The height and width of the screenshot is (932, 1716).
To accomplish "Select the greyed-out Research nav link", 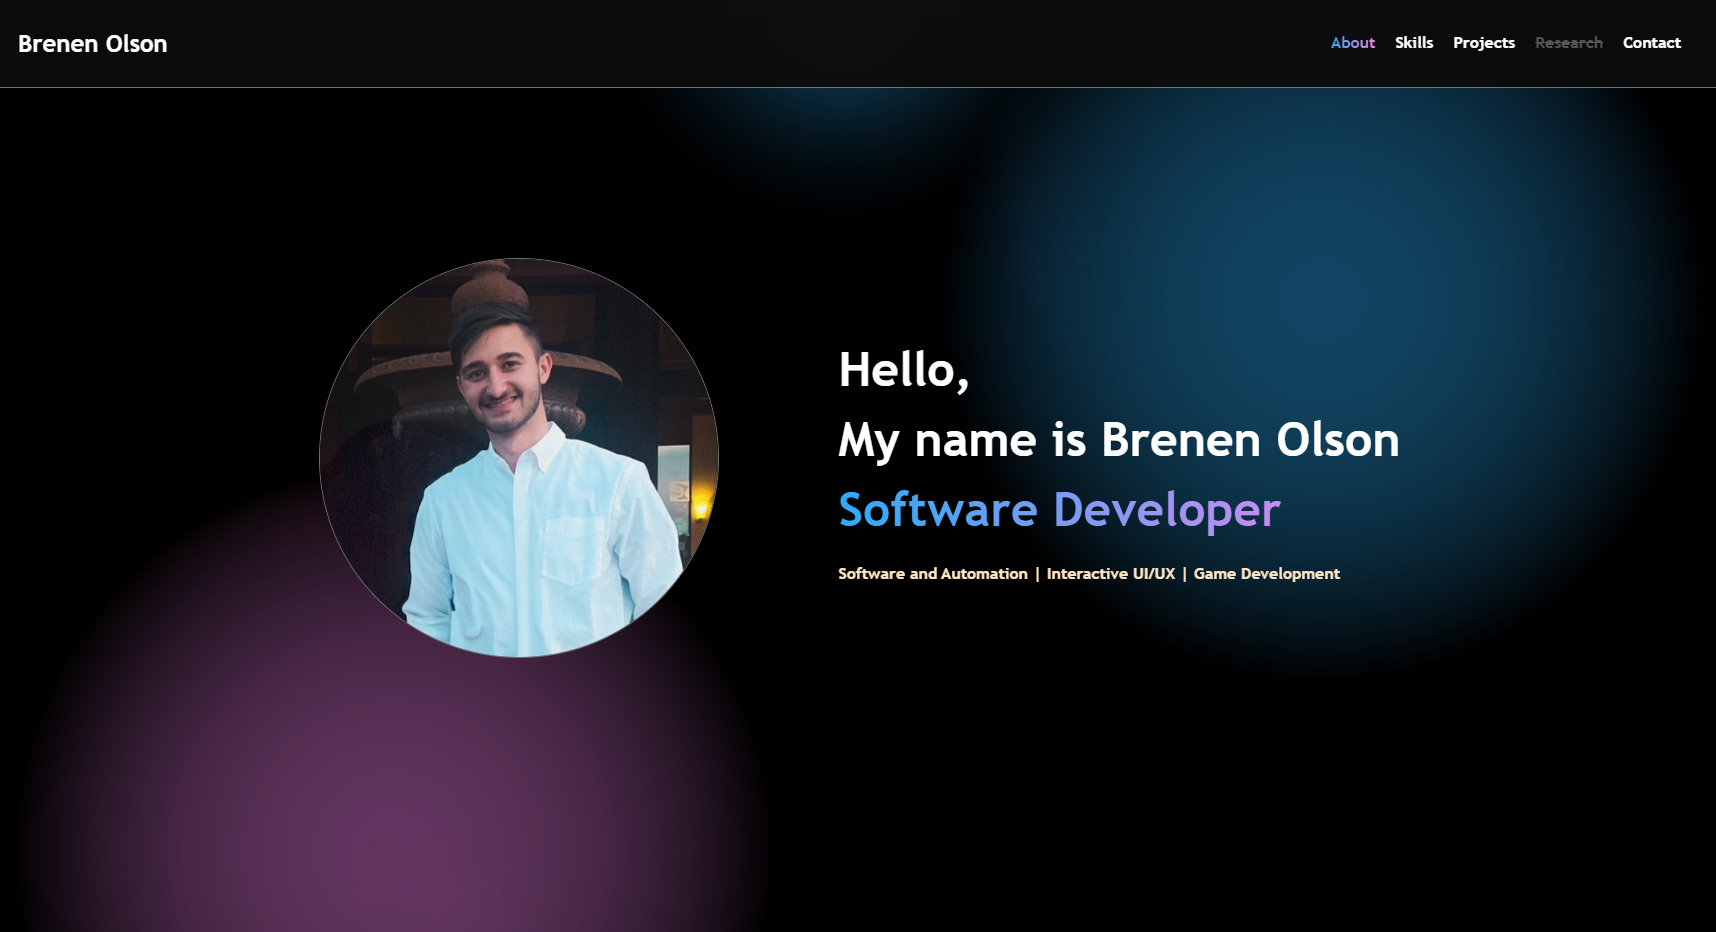I will [1569, 43].
